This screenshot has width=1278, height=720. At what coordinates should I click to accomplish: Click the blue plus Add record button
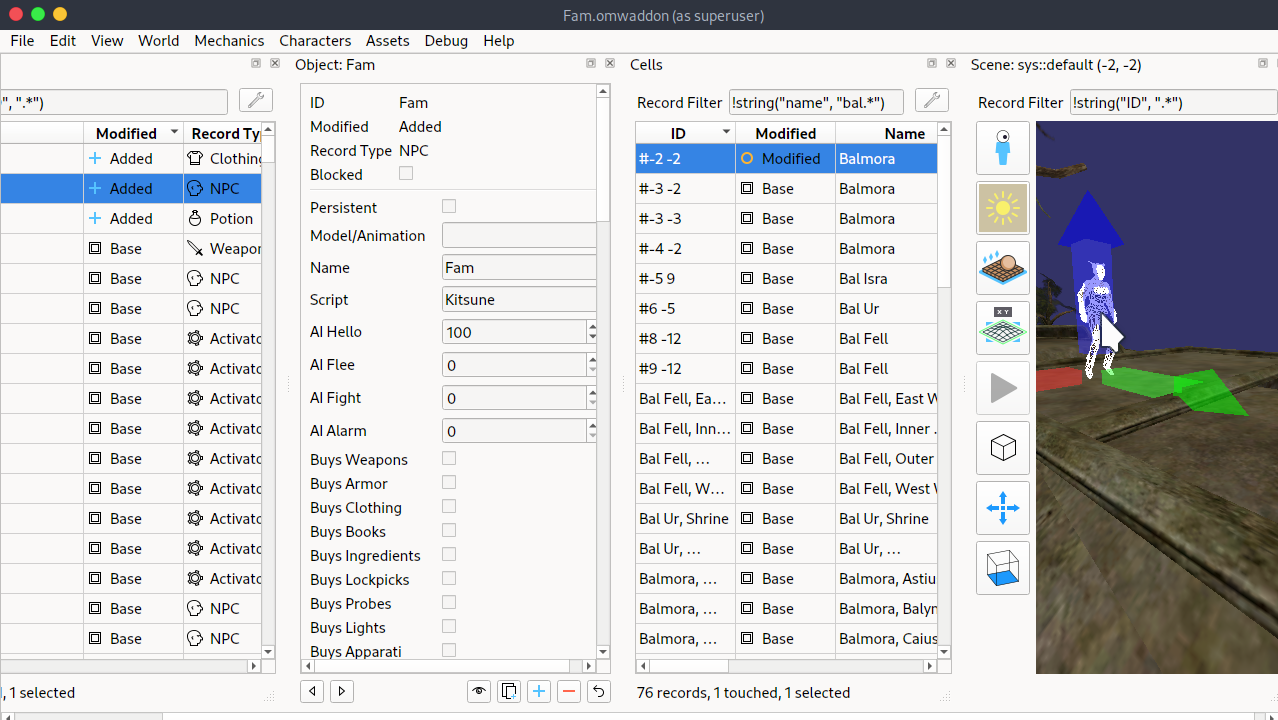539,691
